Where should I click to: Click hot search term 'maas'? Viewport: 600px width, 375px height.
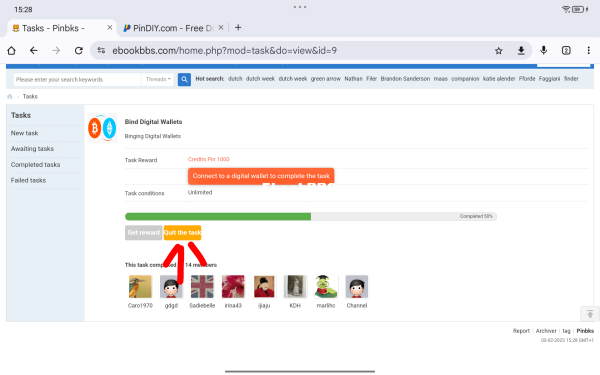point(440,78)
